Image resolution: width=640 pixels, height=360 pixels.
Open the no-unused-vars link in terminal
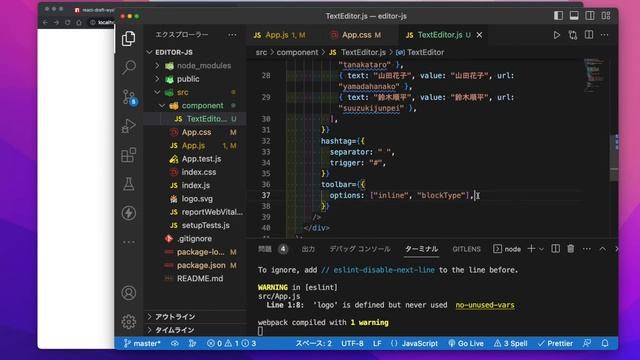coord(484,305)
